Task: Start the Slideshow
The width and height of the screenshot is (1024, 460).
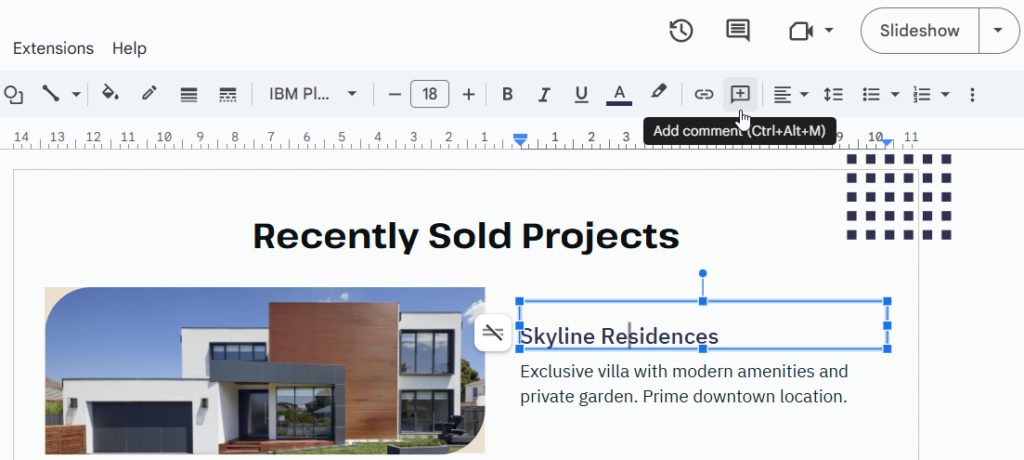Action: [x=919, y=31]
